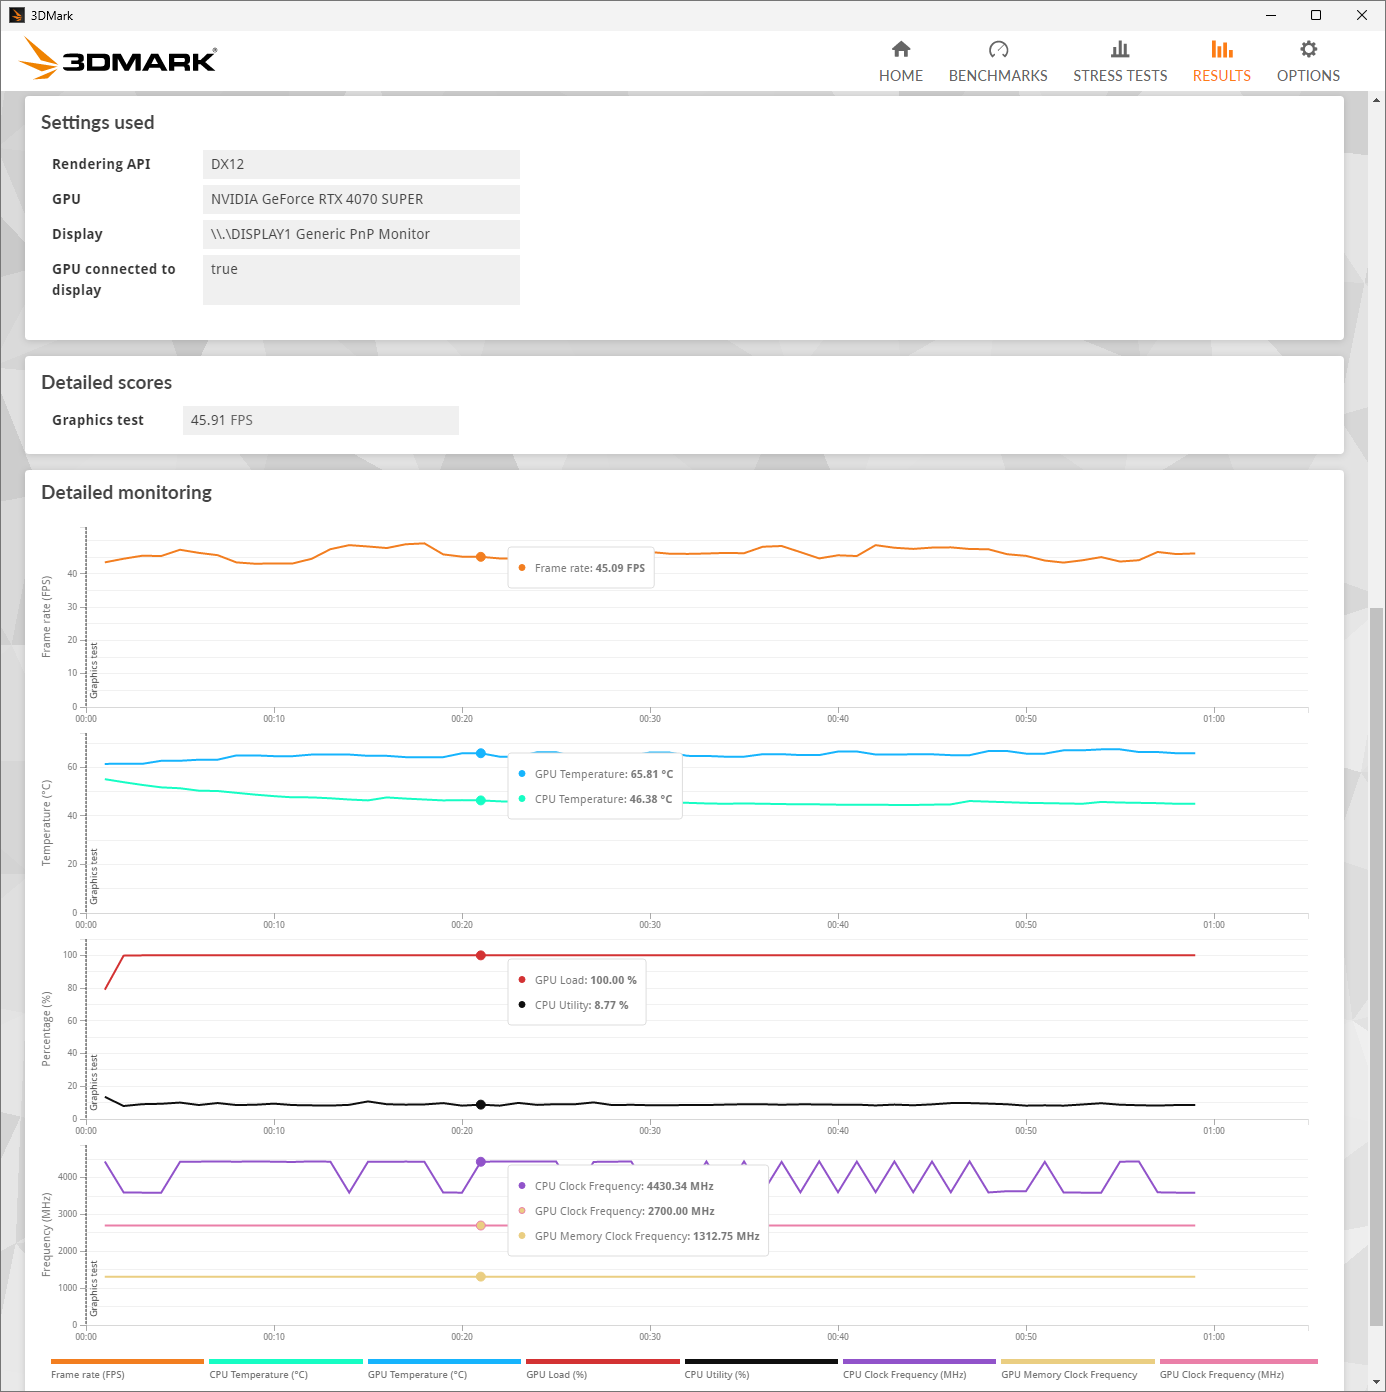
Task: Click the 3DMark app icon in title bar
Action: (16, 15)
